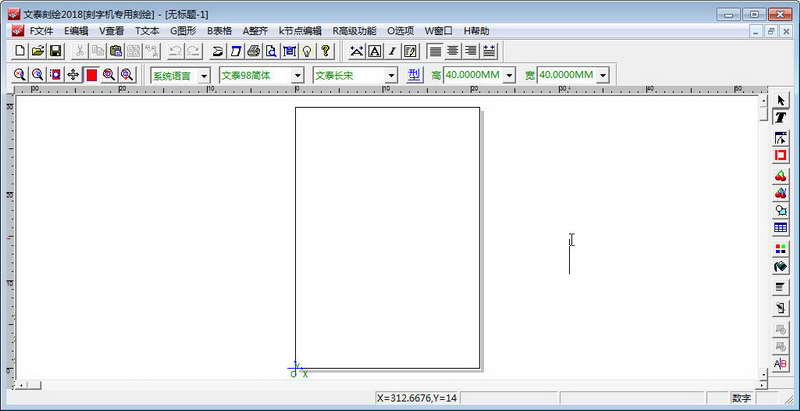Select the shapes combine tool icon
Screen dimensions: 800x411
coord(781,210)
